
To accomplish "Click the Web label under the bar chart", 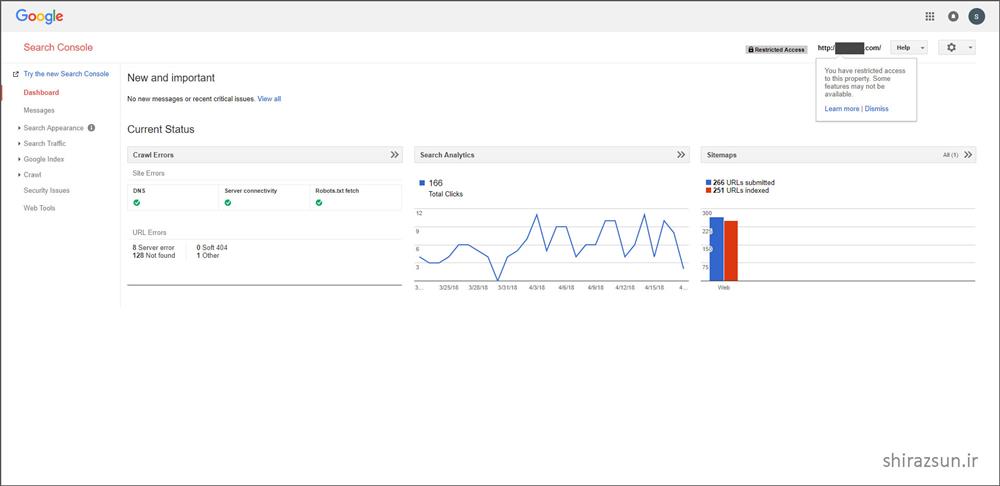I will (724, 288).
